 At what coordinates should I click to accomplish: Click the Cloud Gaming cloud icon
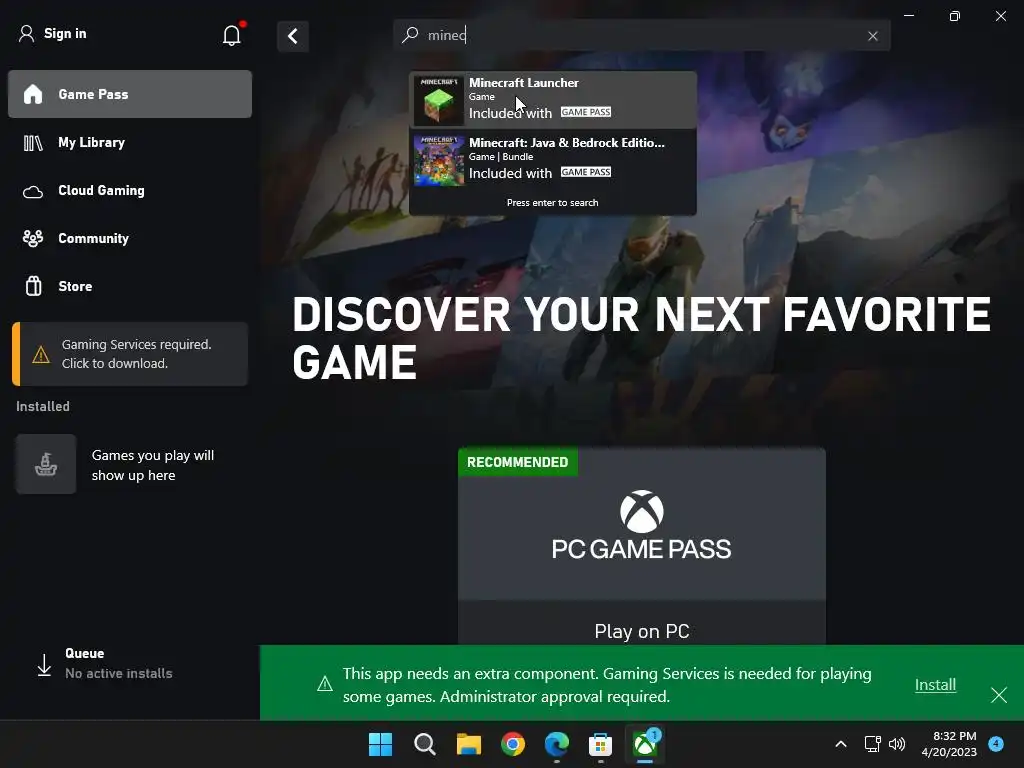pyautogui.click(x=33, y=192)
